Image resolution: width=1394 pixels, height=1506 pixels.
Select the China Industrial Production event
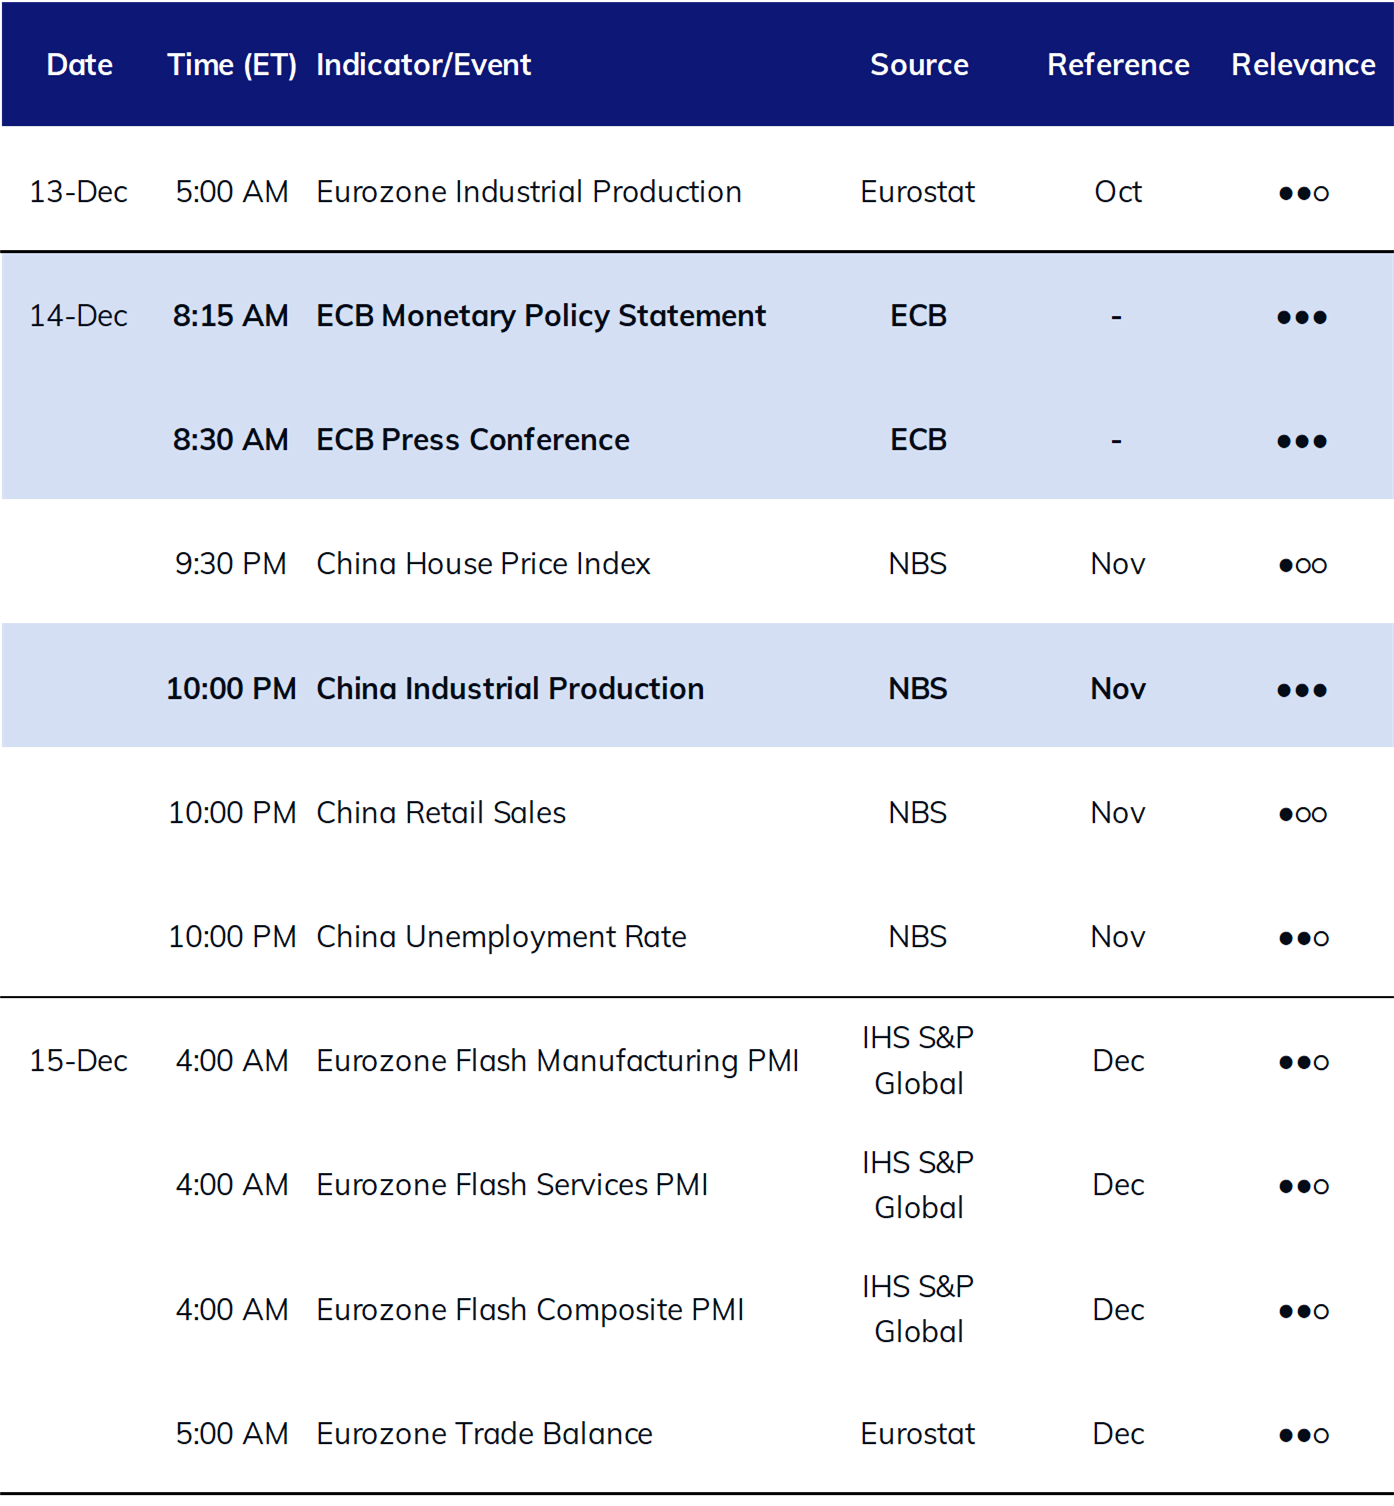point(510,689)
